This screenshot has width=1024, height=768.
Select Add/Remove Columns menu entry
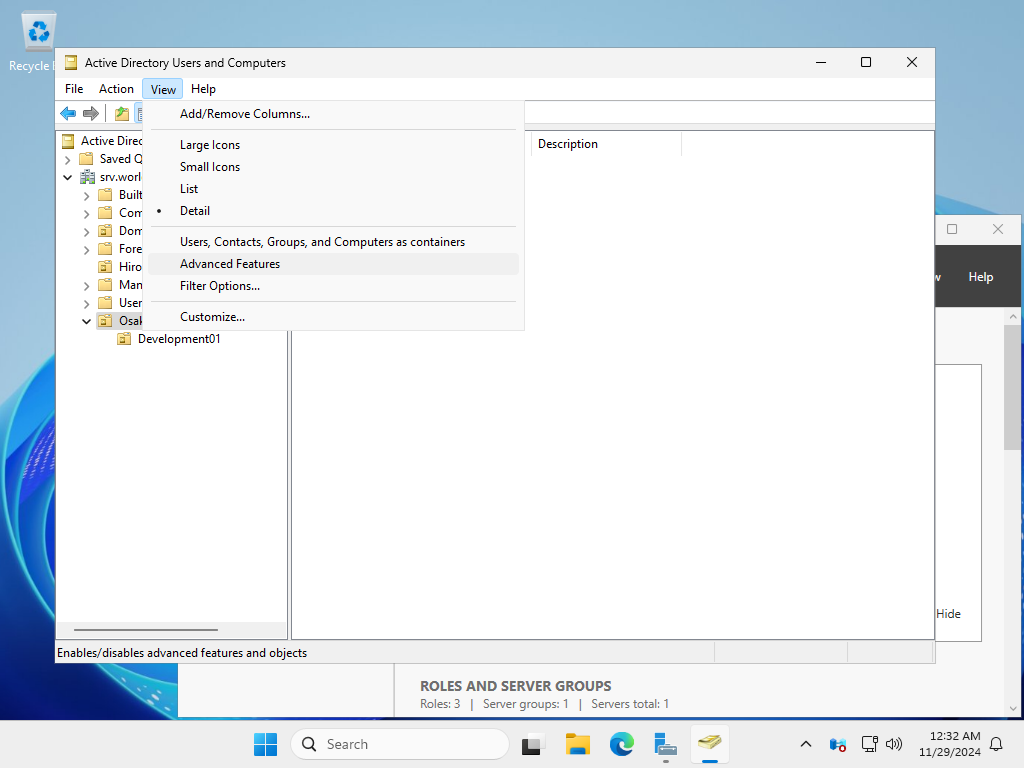coord(245,114)
